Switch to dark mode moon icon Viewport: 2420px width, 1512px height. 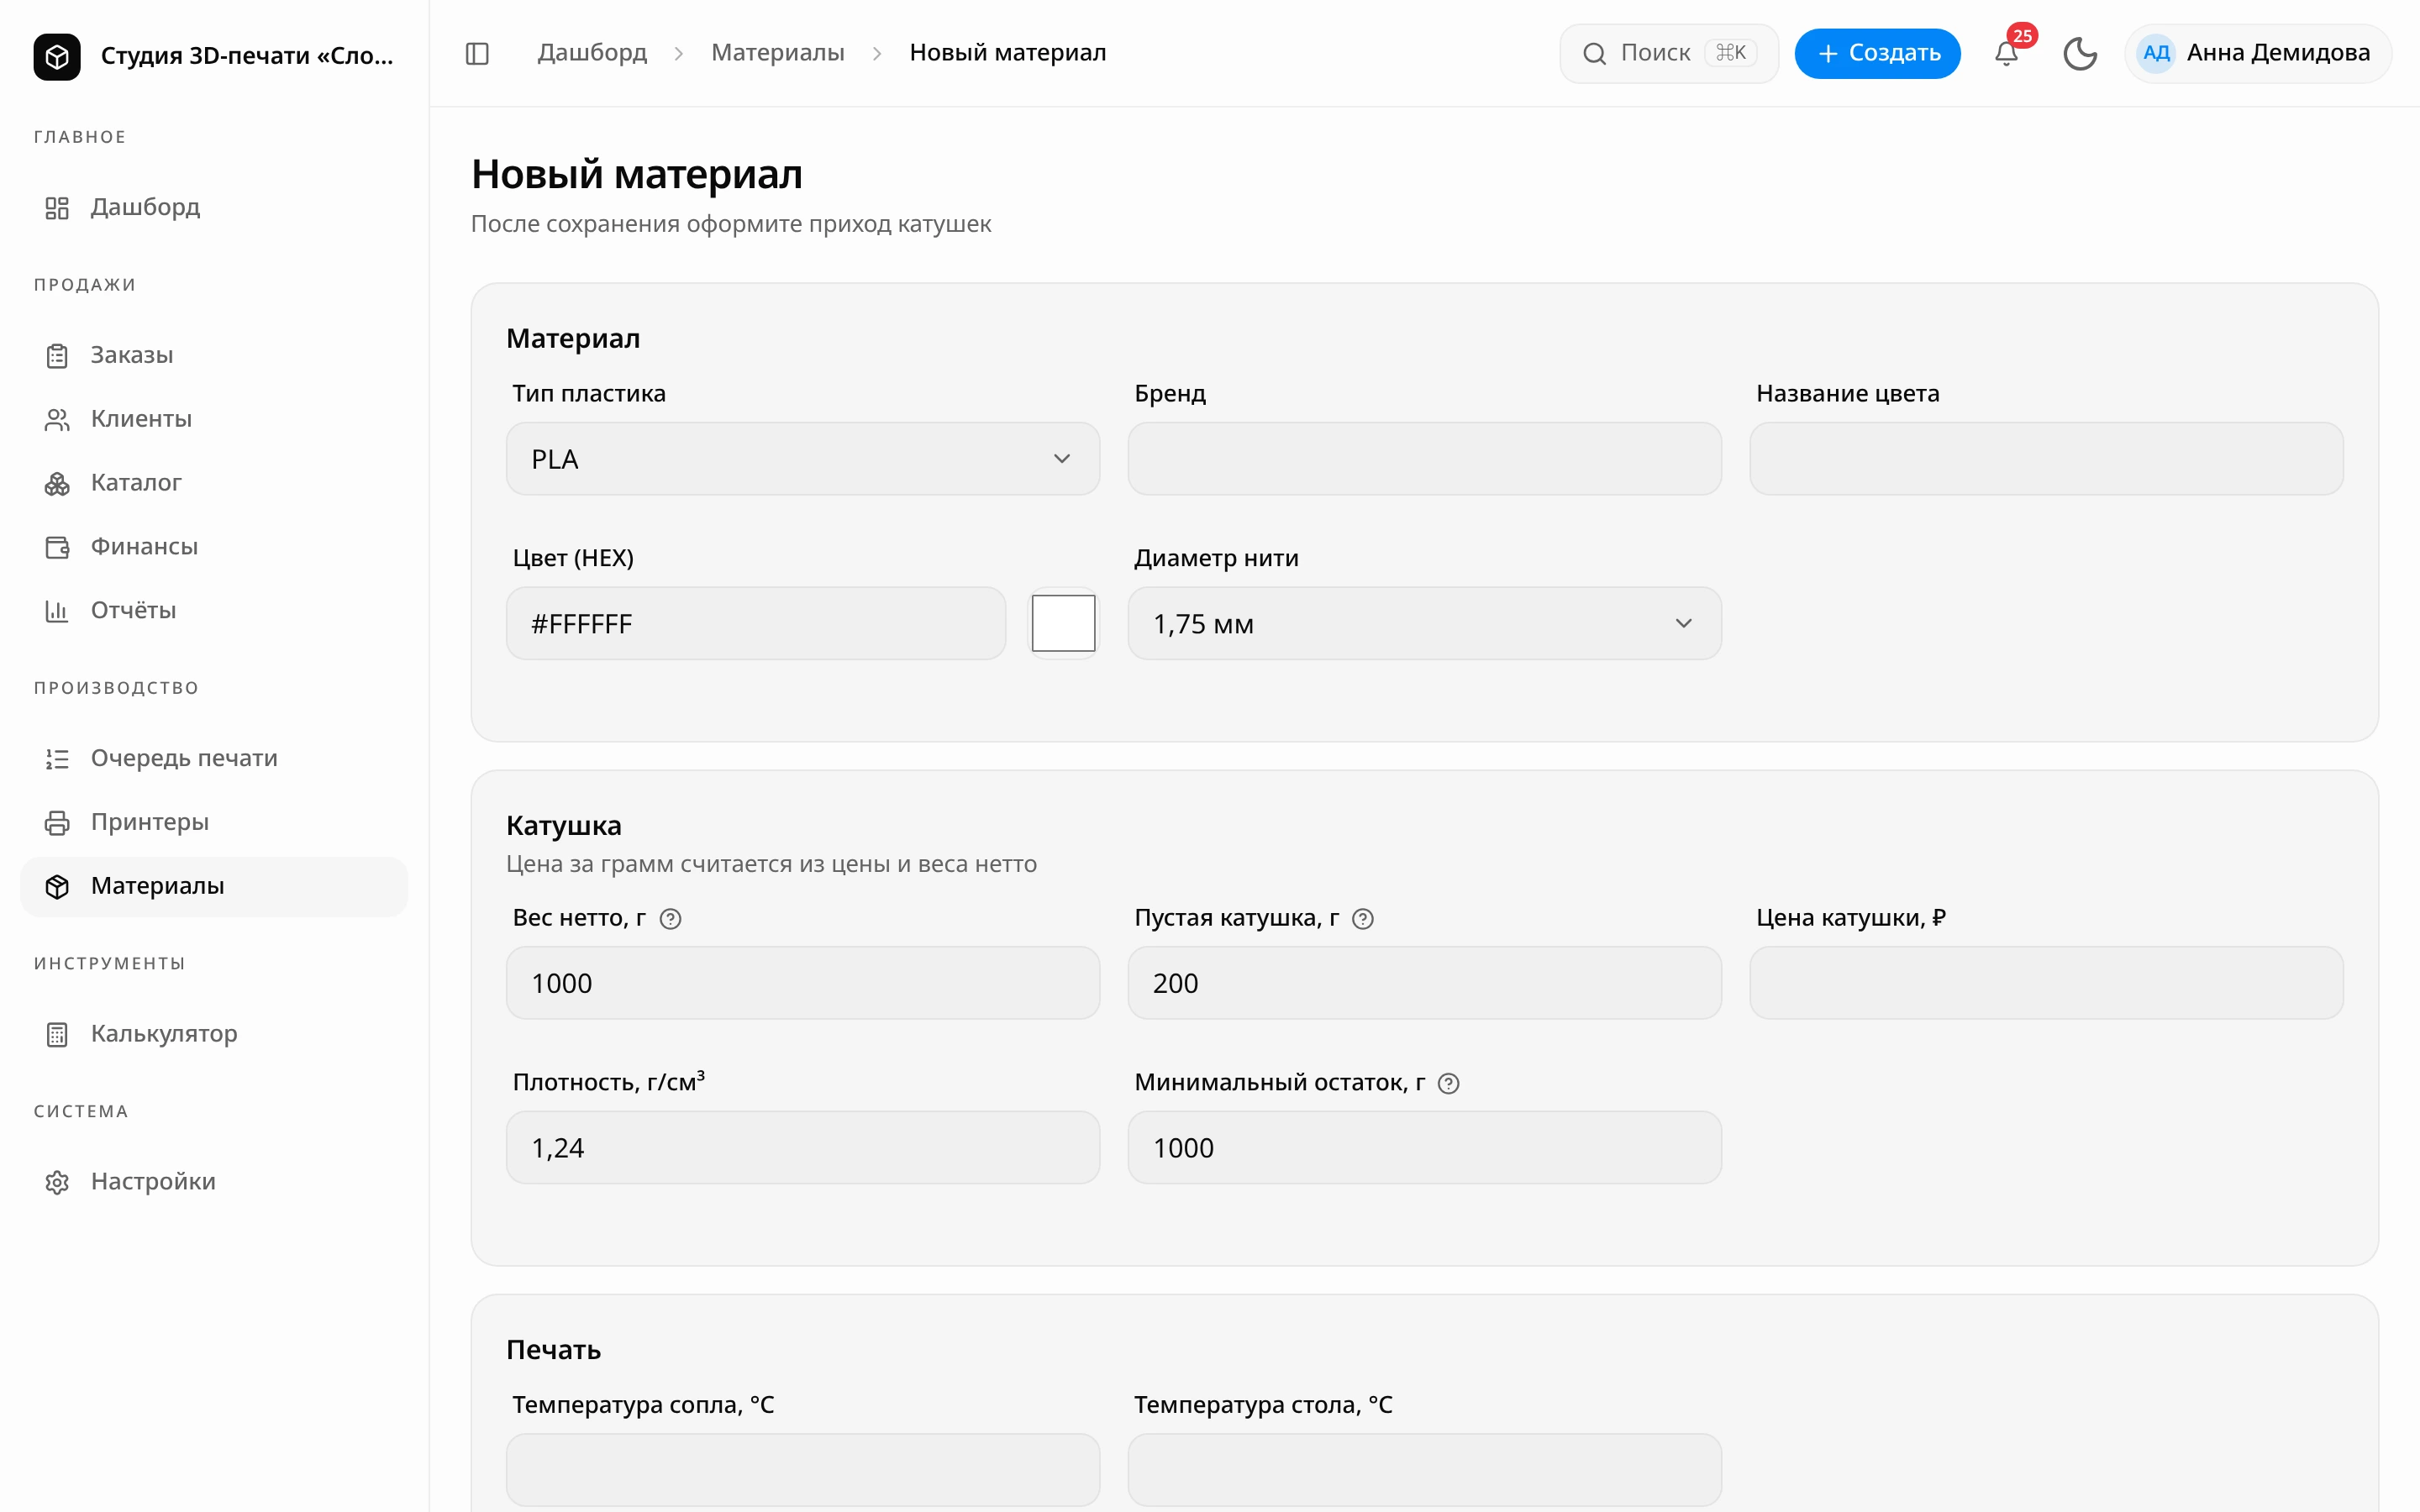[2080, 53]
